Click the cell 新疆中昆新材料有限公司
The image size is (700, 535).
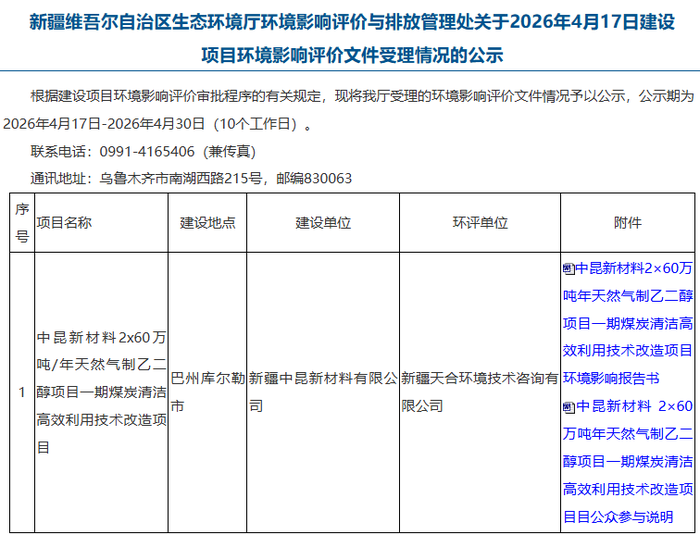323,392
